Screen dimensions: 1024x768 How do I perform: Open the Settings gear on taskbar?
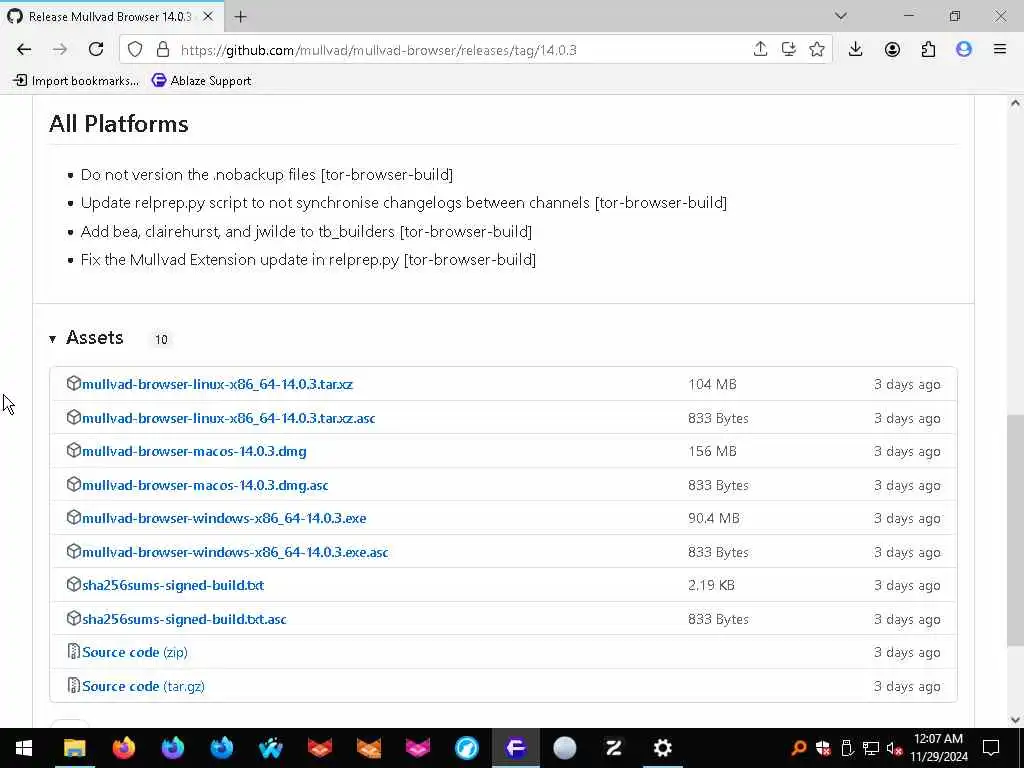(x=662, y=748)
